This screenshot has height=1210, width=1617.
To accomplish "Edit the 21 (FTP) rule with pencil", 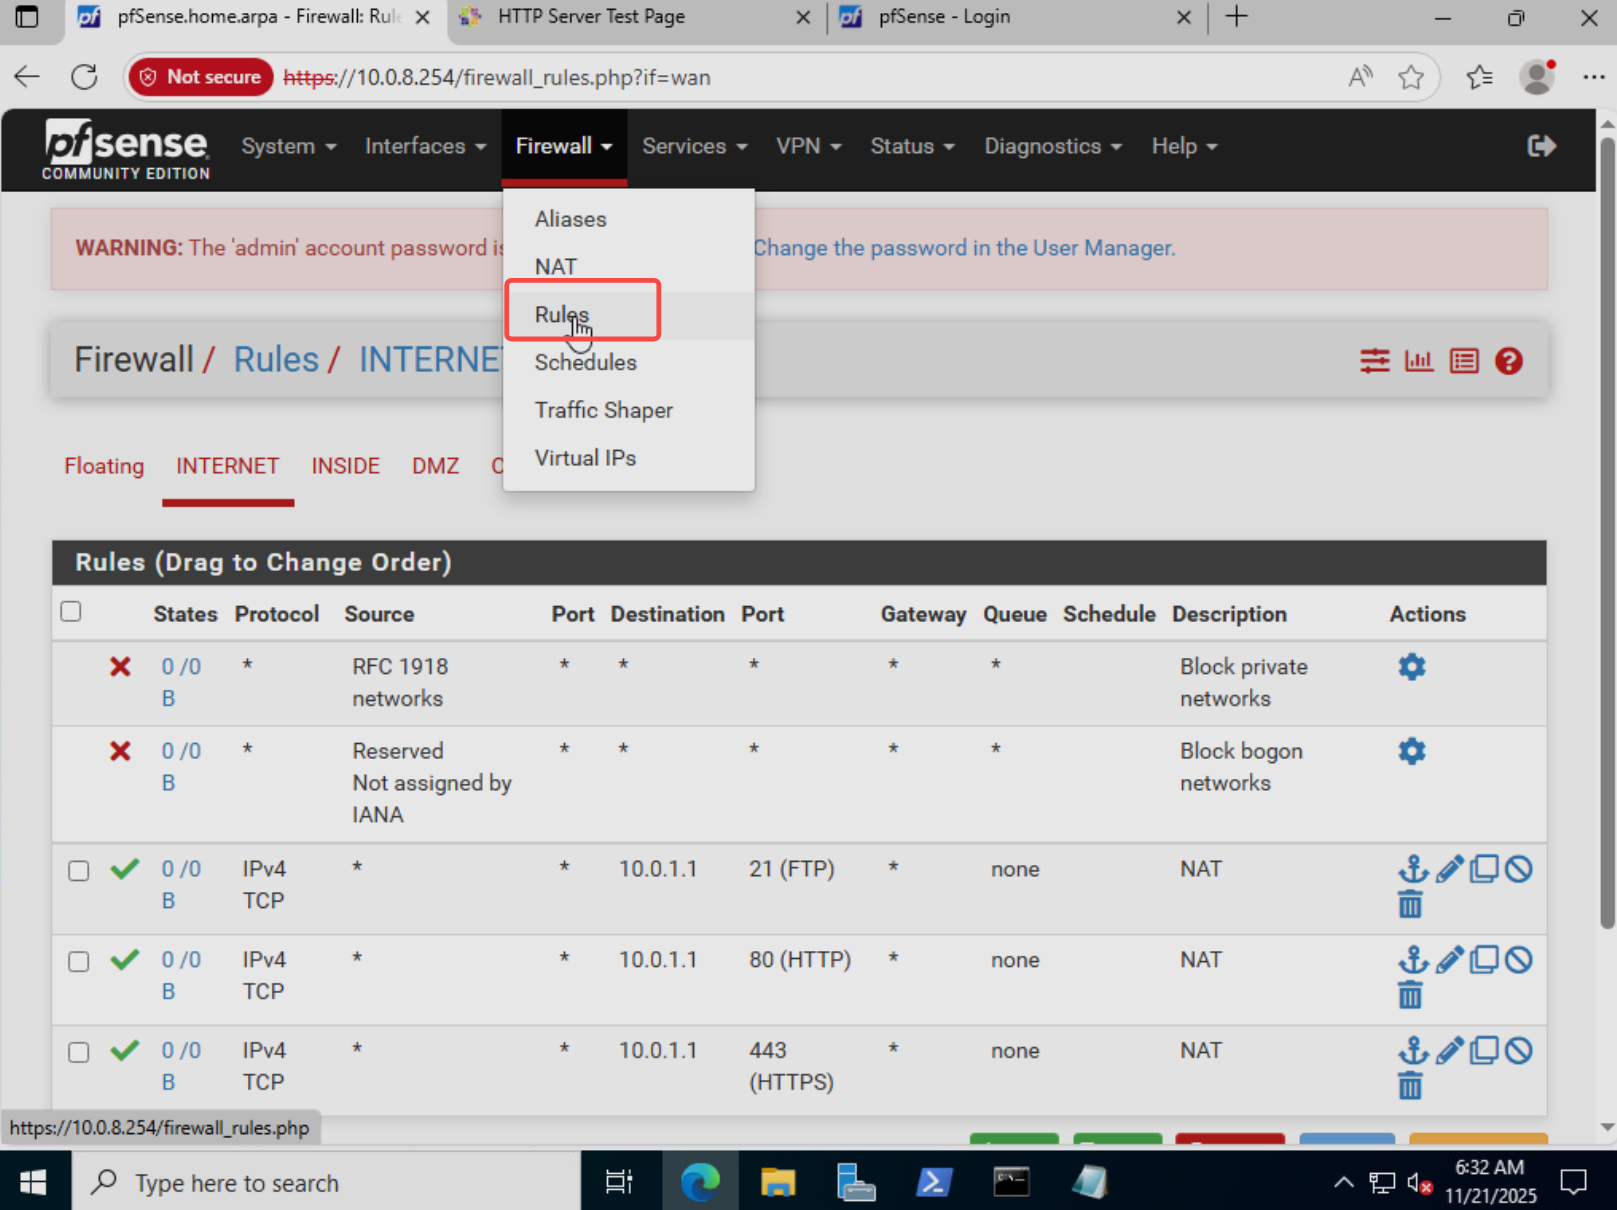I will [x=1449, y=869].
